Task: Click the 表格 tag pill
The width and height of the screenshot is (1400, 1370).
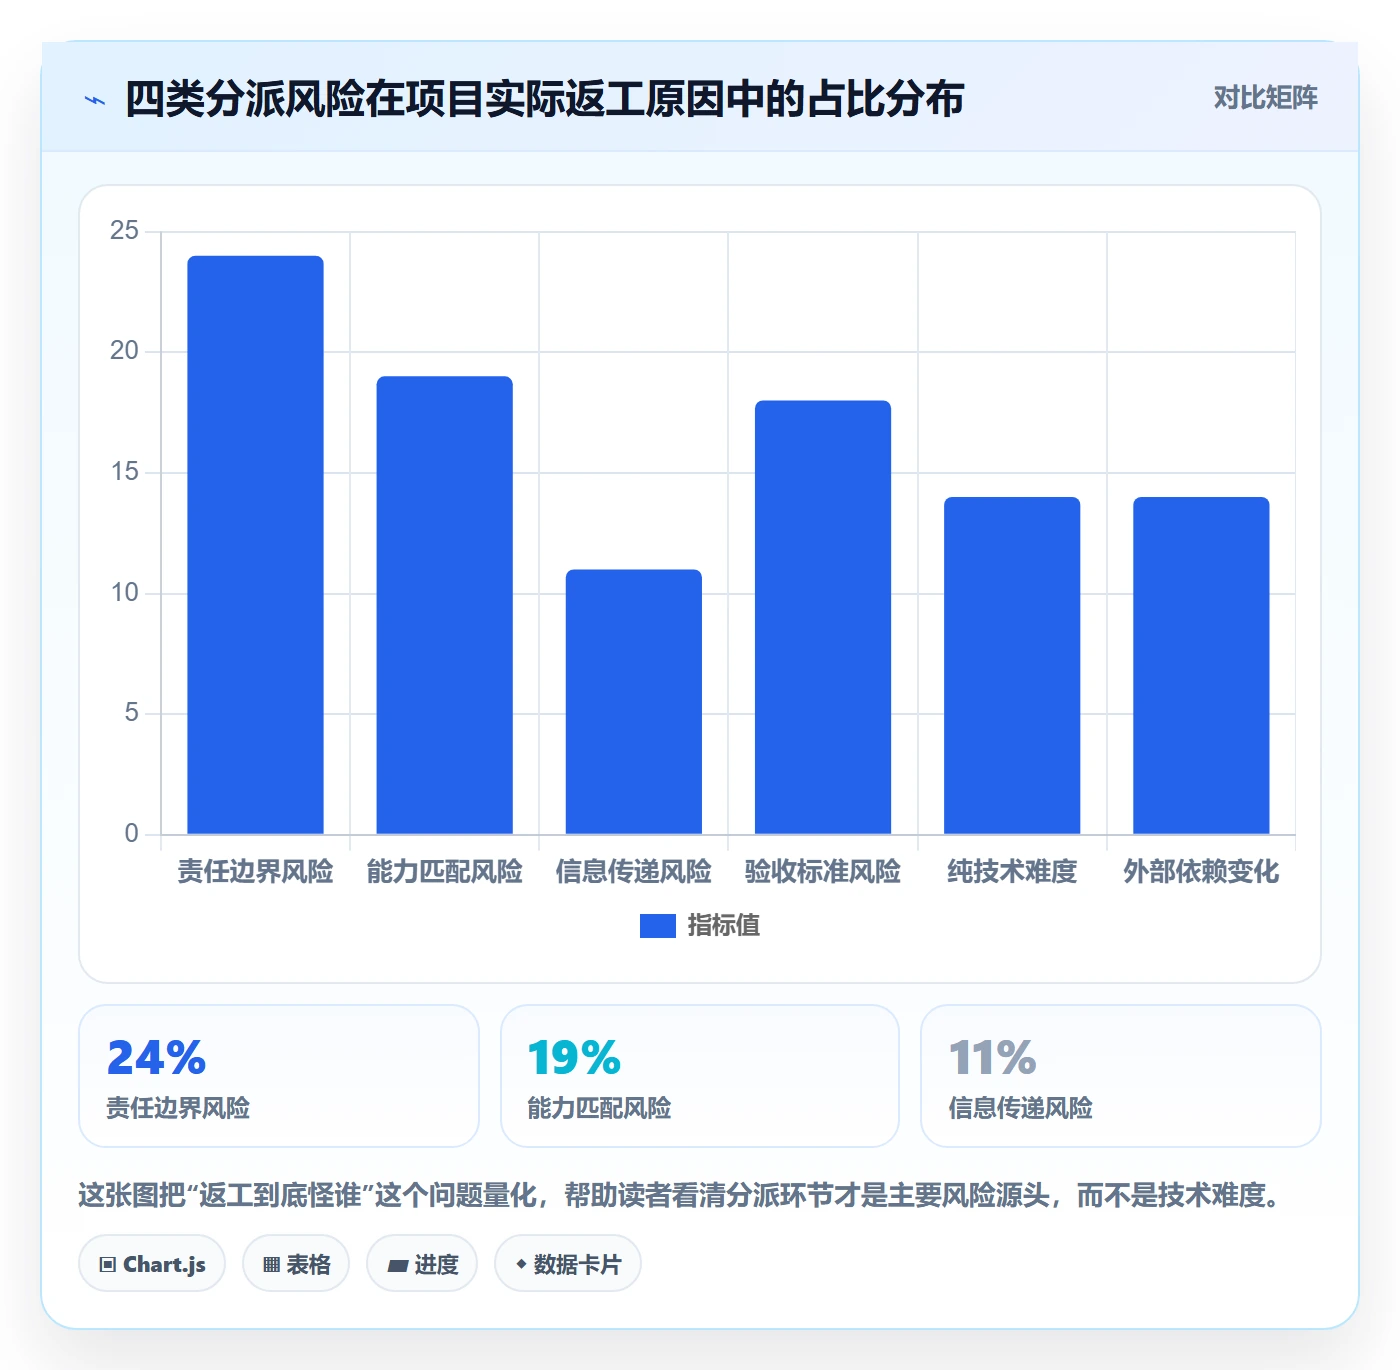Action: tap(296, 1264)
